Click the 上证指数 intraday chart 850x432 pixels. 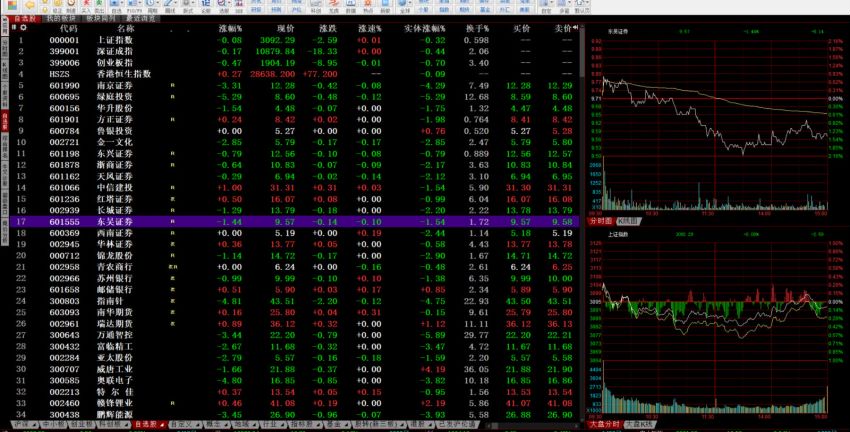click(x=715, y=302)
